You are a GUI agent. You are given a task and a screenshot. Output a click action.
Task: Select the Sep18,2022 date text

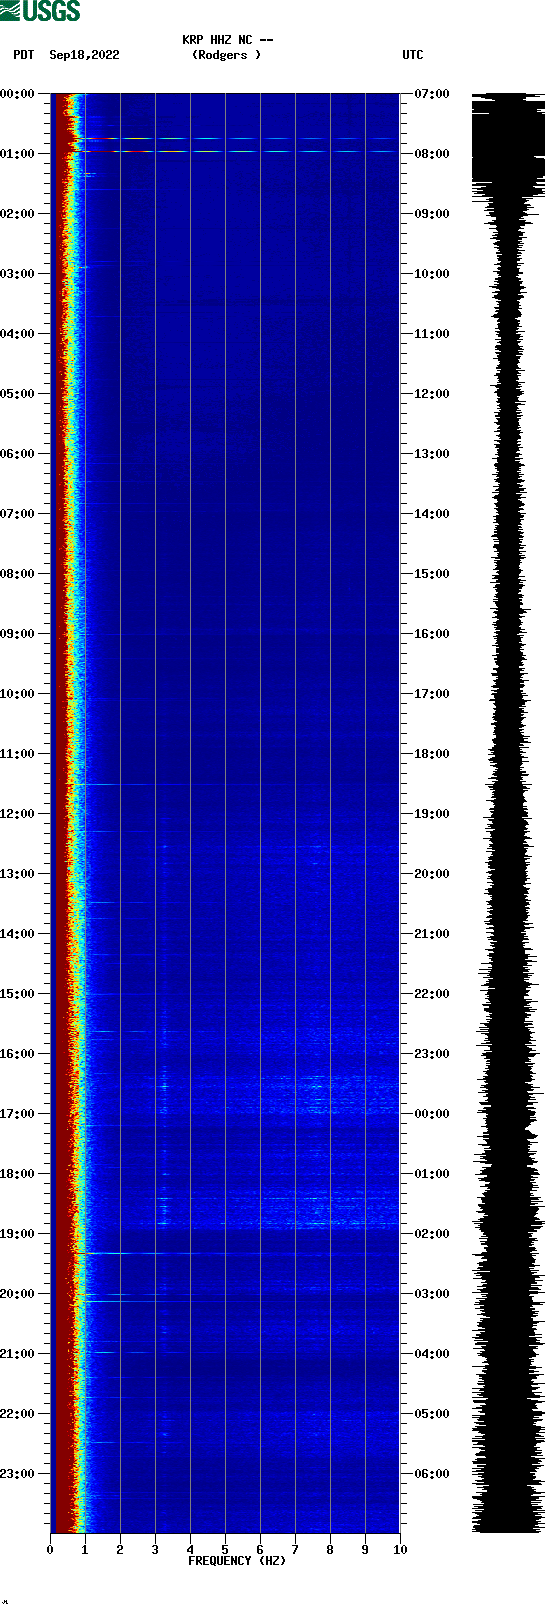tap(84, 55)
